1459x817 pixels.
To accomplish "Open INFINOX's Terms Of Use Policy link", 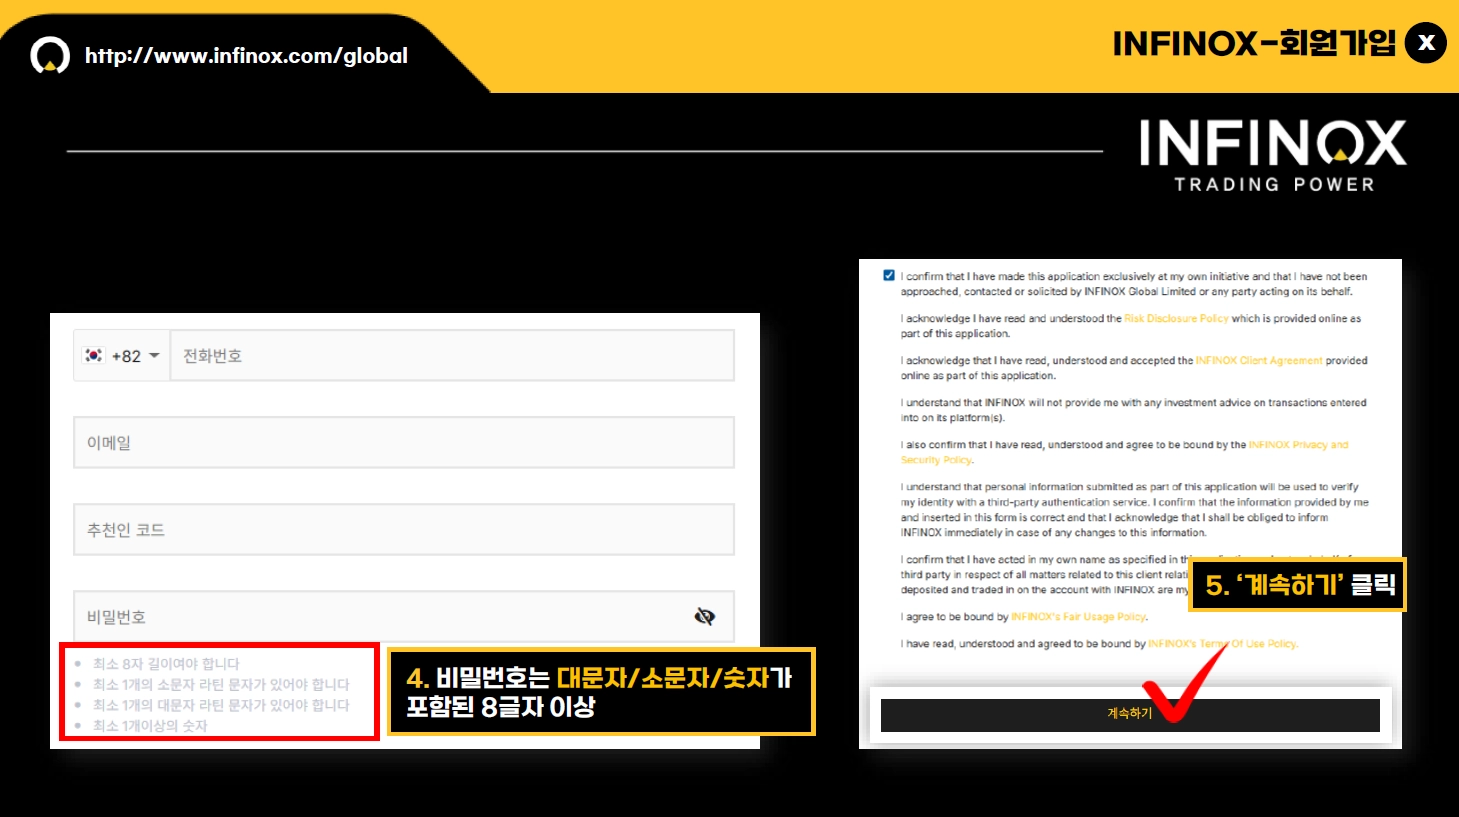I will tap(1222, 644).
